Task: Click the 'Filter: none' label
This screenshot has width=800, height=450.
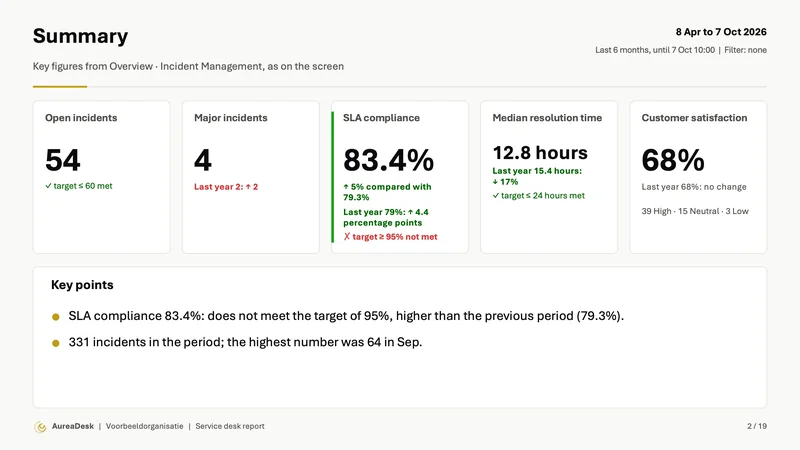Action: pyautogui.click(x=745, y=50)
